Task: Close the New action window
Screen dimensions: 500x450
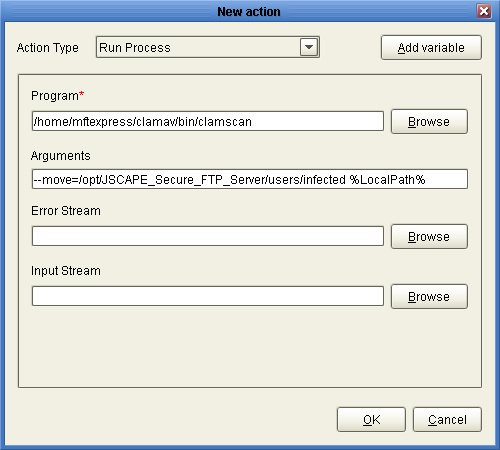Action: point(484,11)
